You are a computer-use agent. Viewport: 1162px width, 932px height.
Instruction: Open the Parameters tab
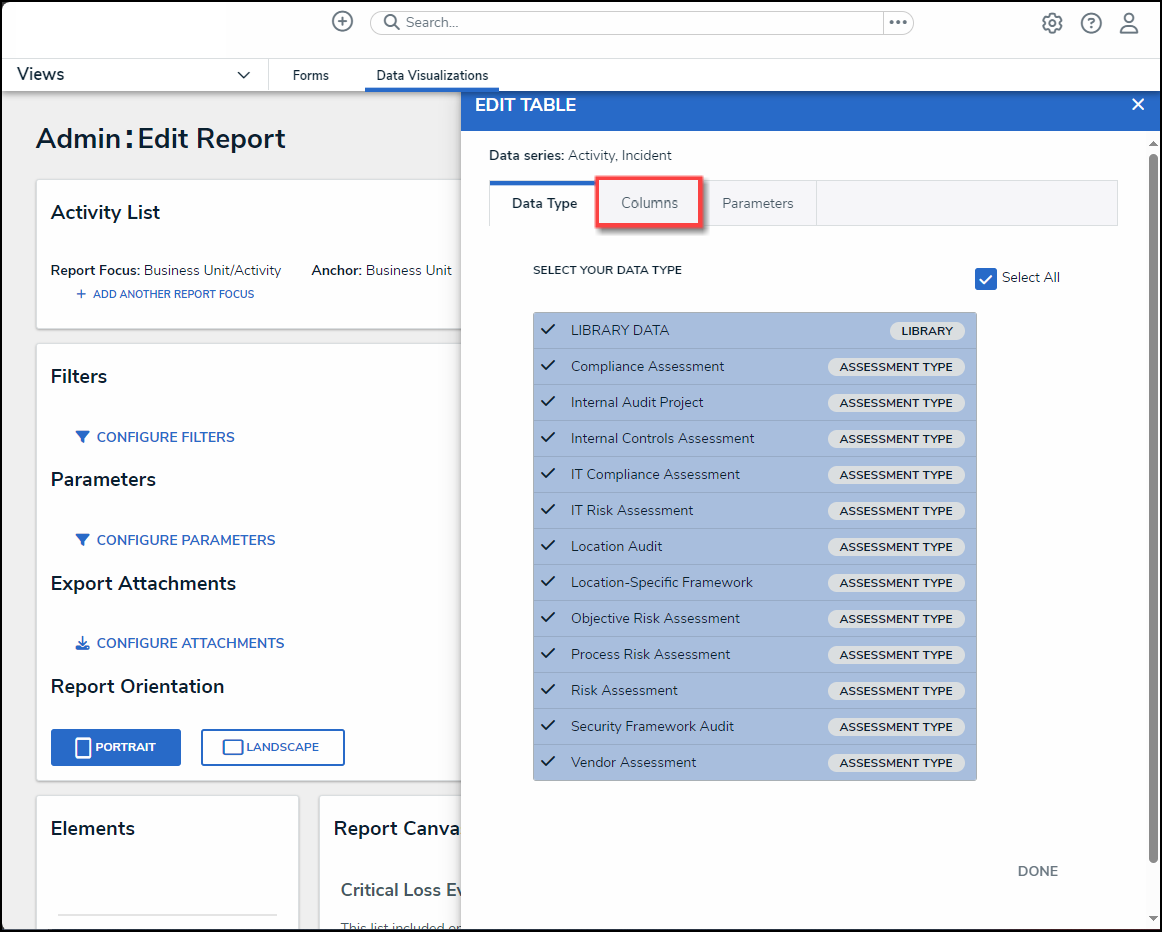(757, 203)
